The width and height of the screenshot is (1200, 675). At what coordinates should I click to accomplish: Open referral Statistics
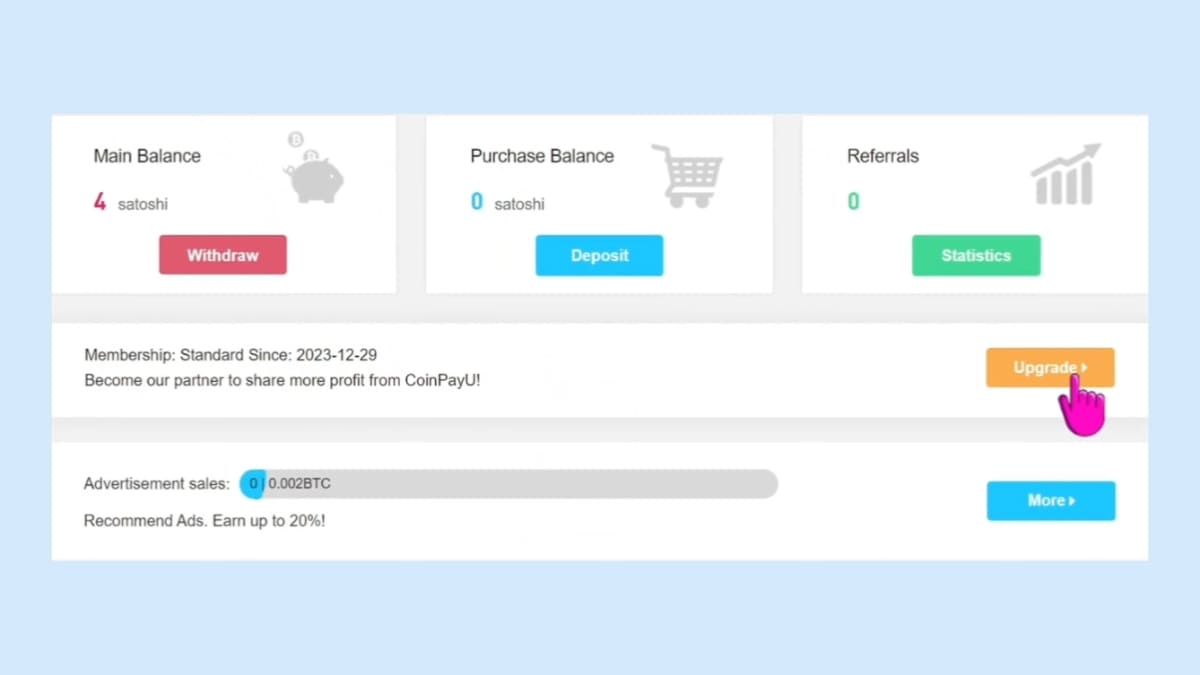point(976,255)
